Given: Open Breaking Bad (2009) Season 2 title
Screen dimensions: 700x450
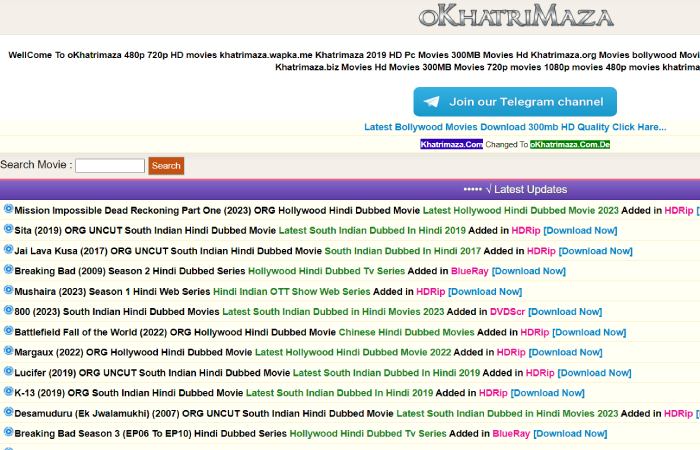Looking at the screenshot, I should [130, 271].
